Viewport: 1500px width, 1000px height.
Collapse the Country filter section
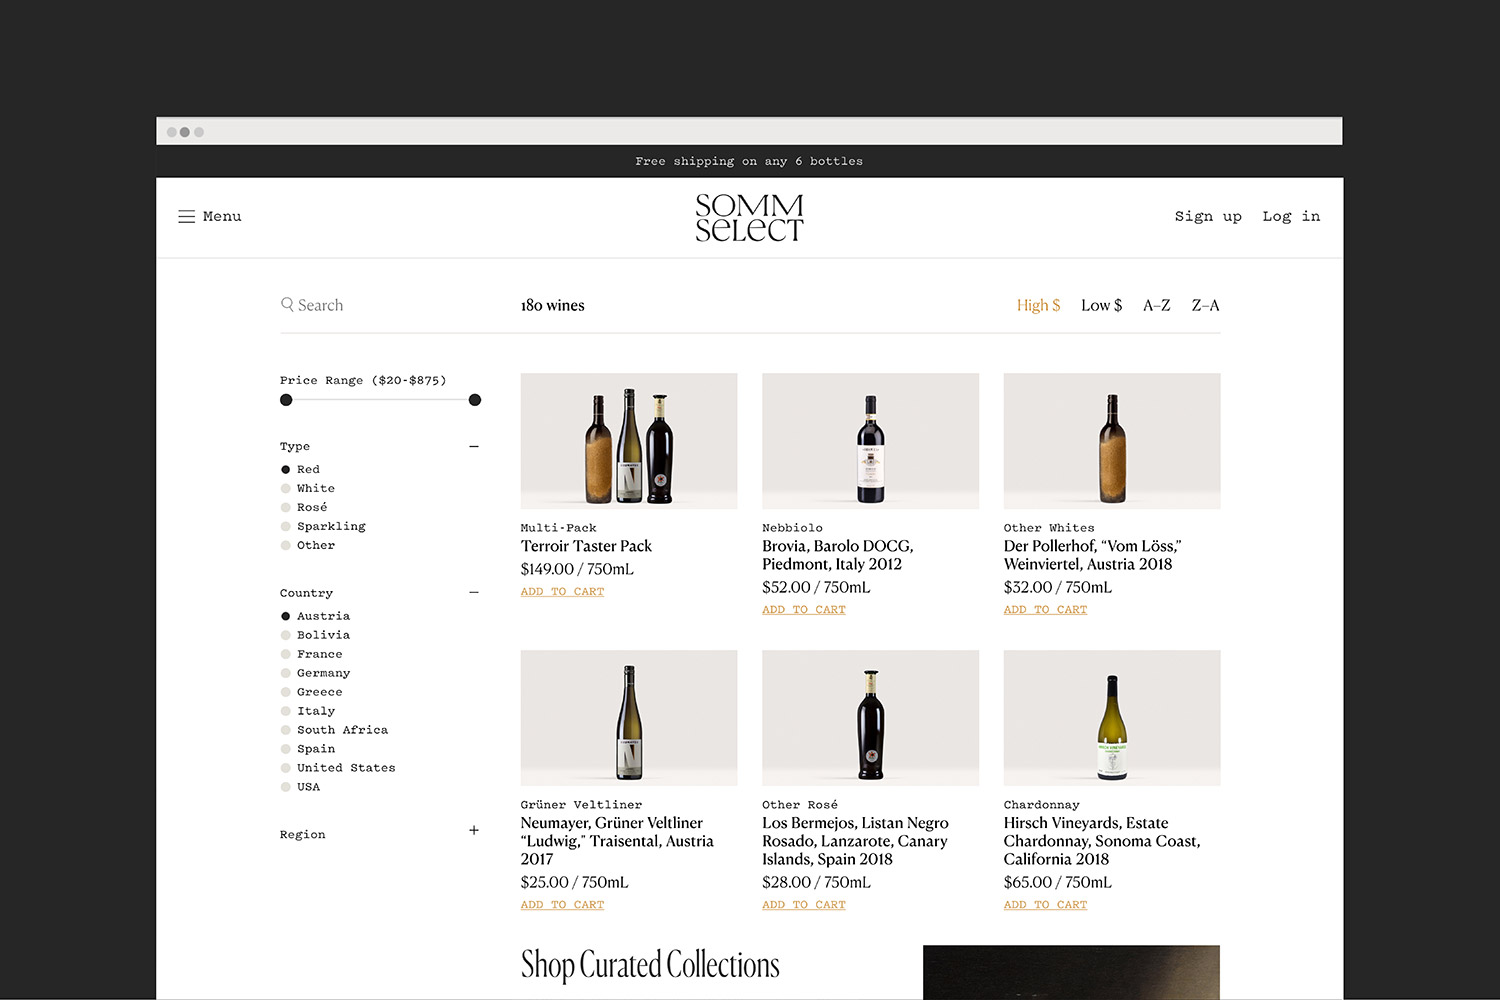pyautogui.click(x=474, y=593)
